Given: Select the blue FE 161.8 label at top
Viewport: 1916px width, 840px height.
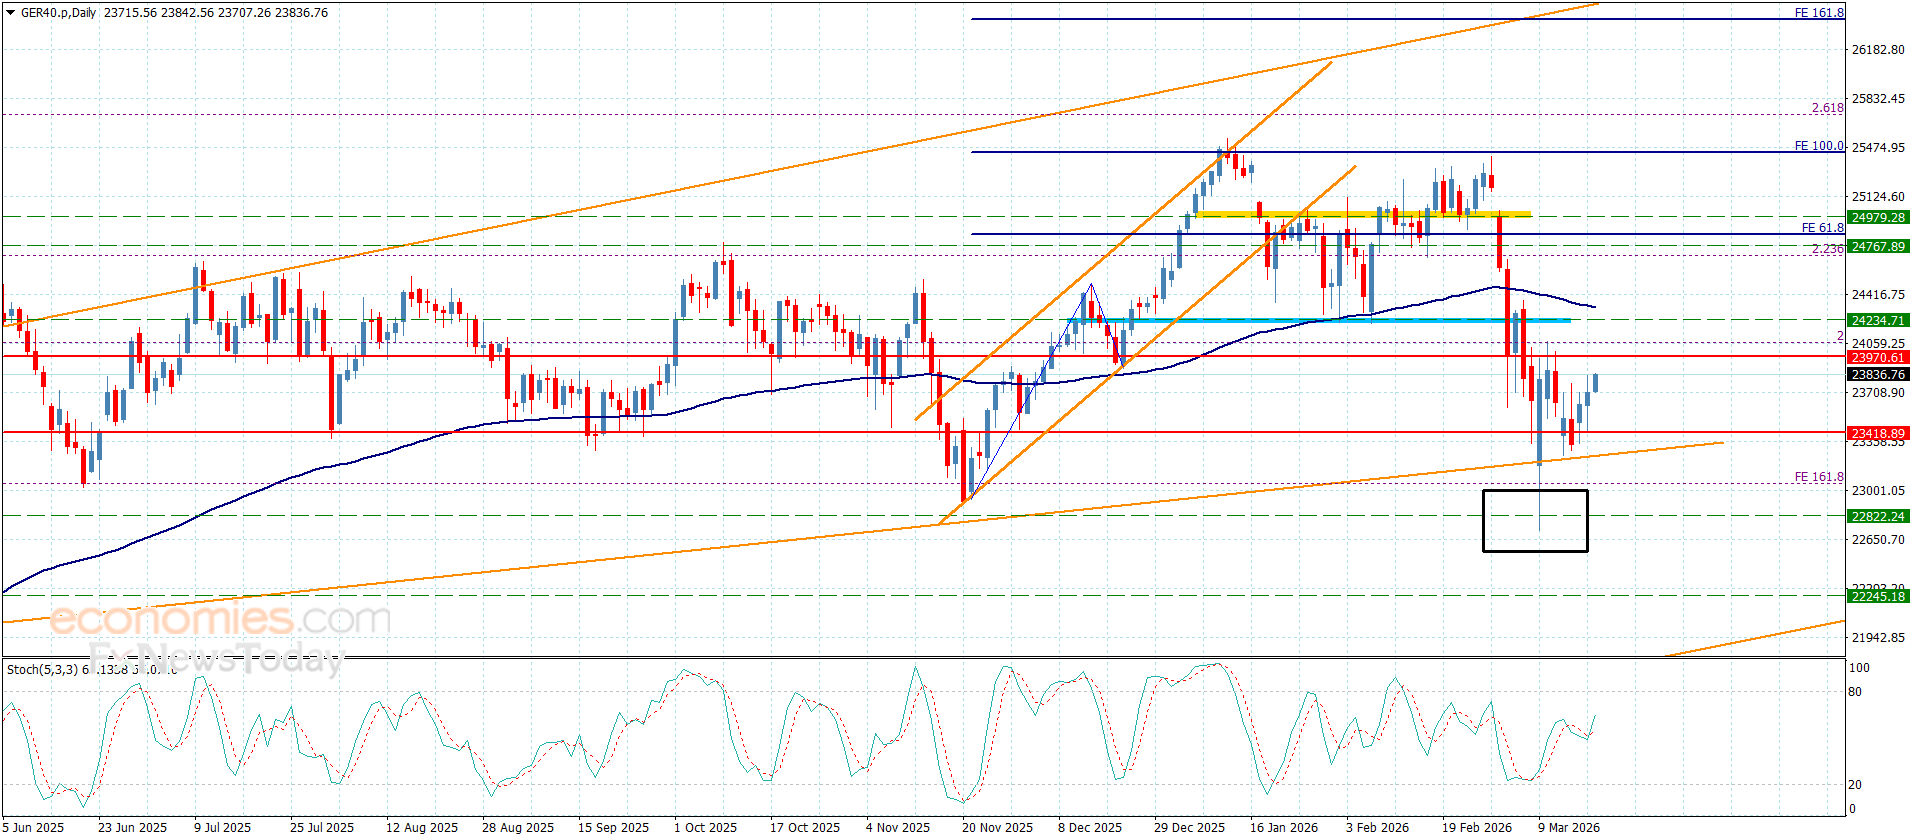Looking at the screenshot, I should pyautogui.click(x=1819, y=13).
